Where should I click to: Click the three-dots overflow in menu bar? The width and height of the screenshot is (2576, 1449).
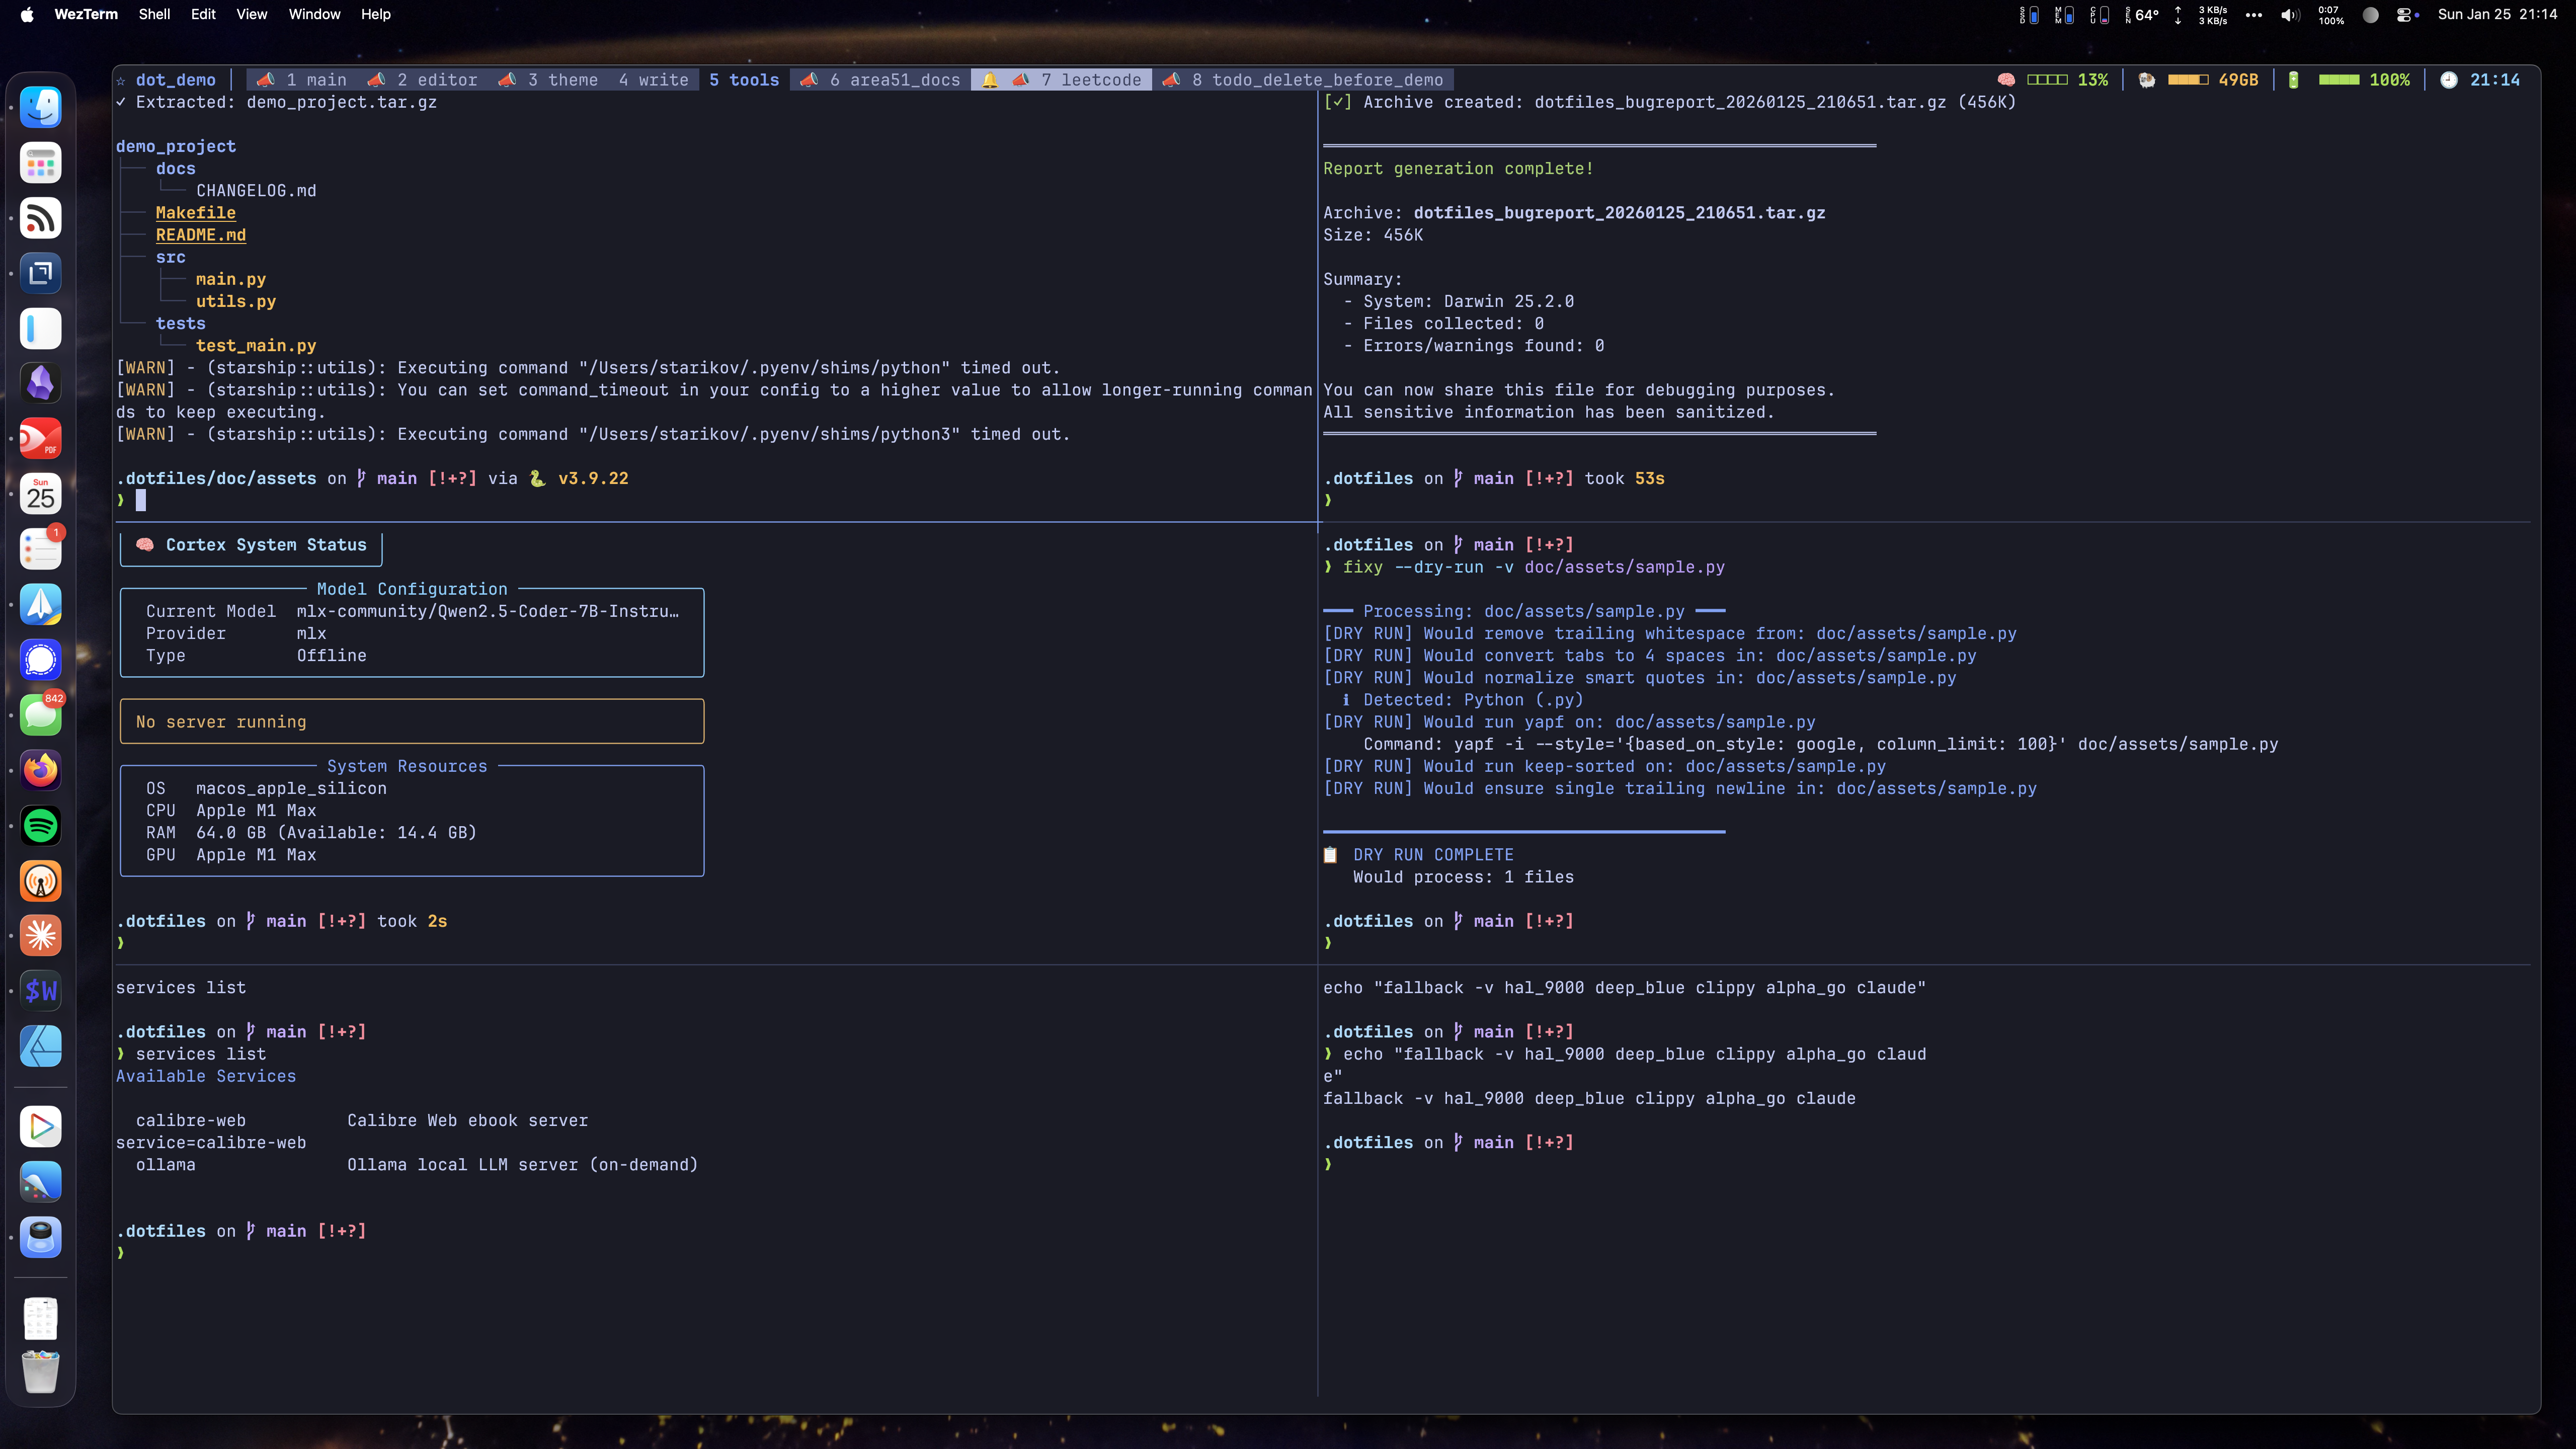tap(2253, 15)
